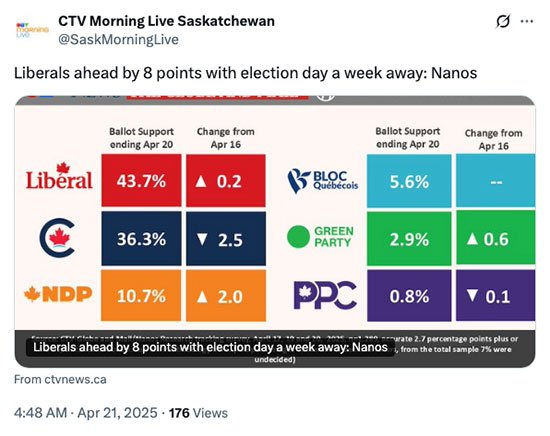Image resolution: width=550 pixels, height=436 pixels.
Task: Click the Grok slashed-circle icon
Action: [x=503, y=21]
